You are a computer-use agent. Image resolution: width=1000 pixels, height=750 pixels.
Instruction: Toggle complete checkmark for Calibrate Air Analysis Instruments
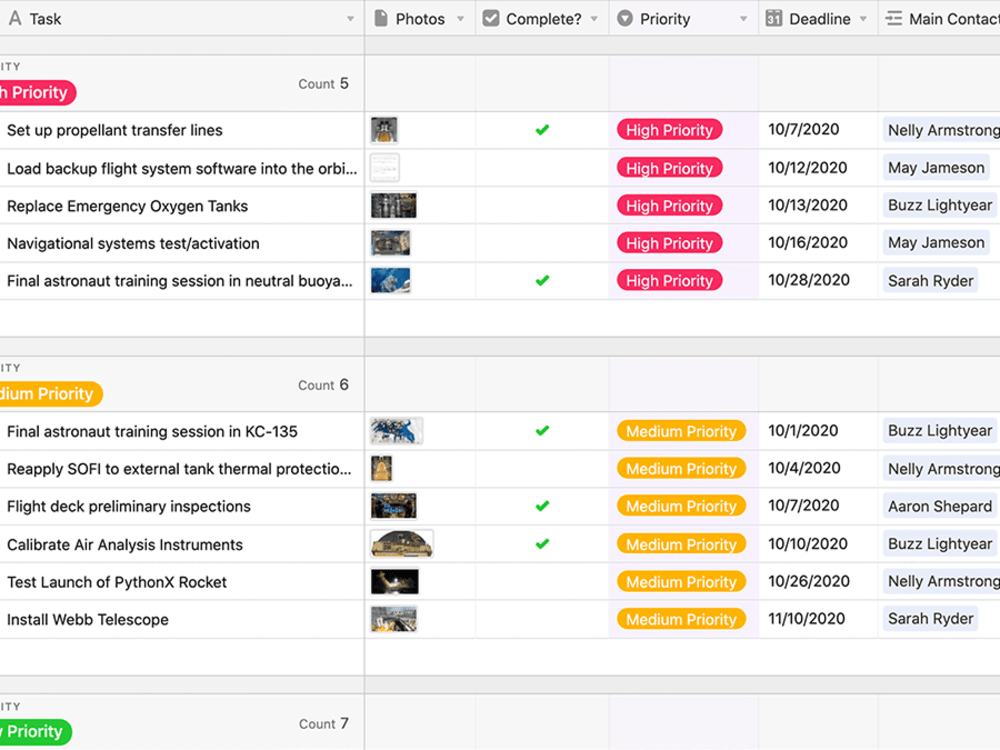point(542,544)
